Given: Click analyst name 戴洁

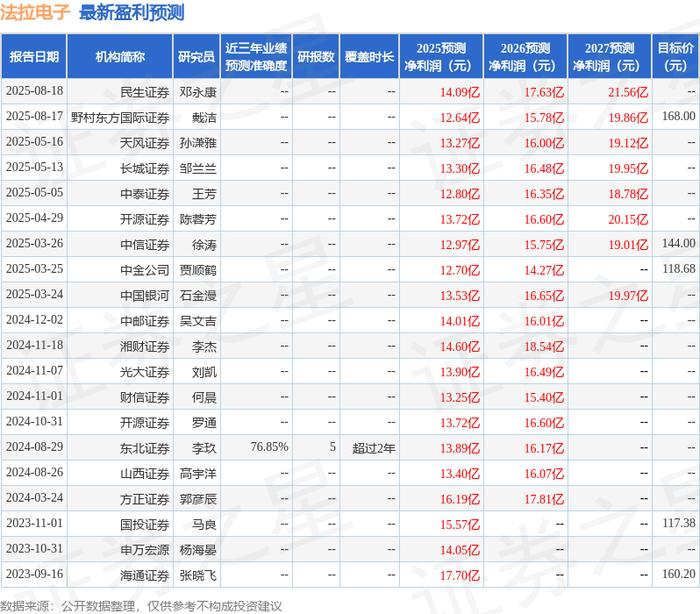Looking at the screenshot, I should tap(204, 118).
